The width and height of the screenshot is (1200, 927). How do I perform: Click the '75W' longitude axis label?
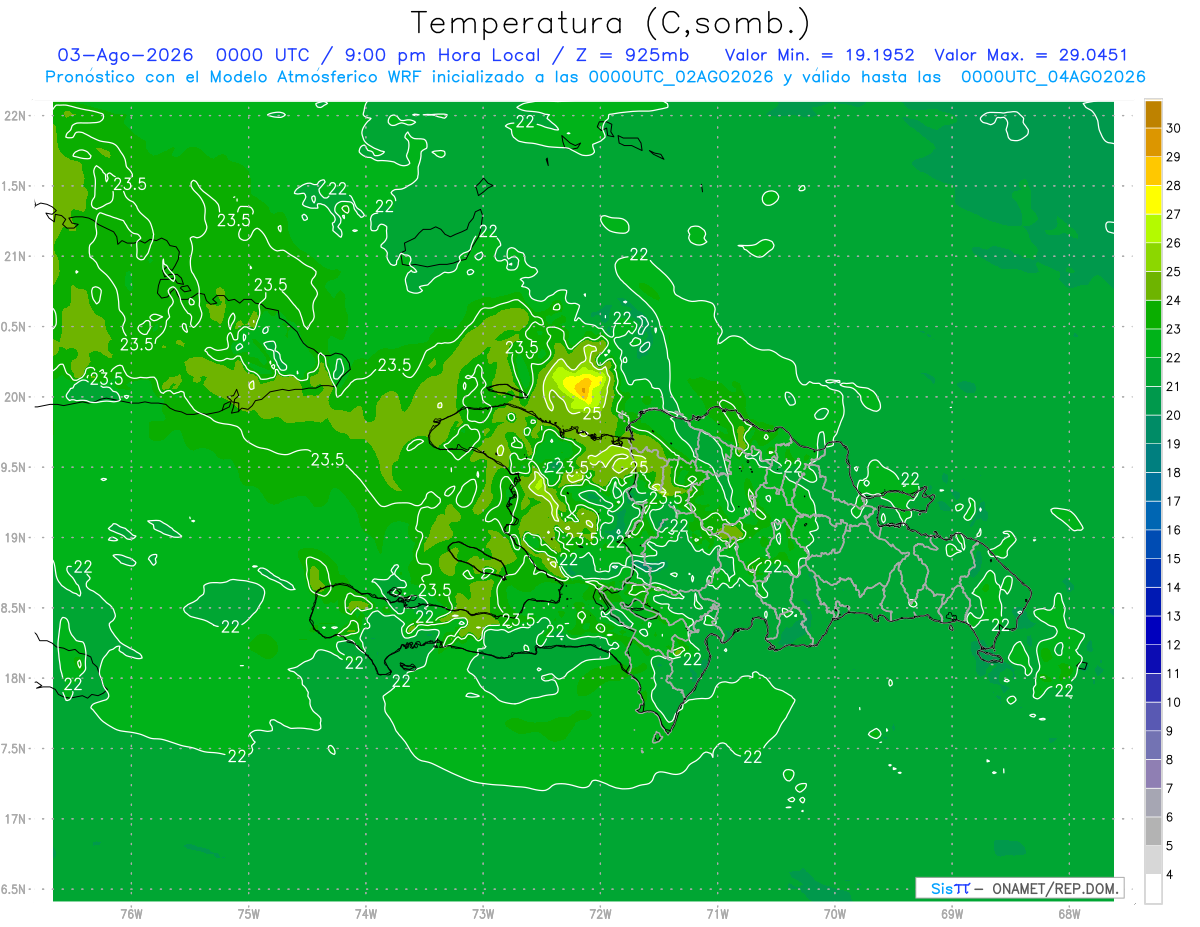(249, 913)
